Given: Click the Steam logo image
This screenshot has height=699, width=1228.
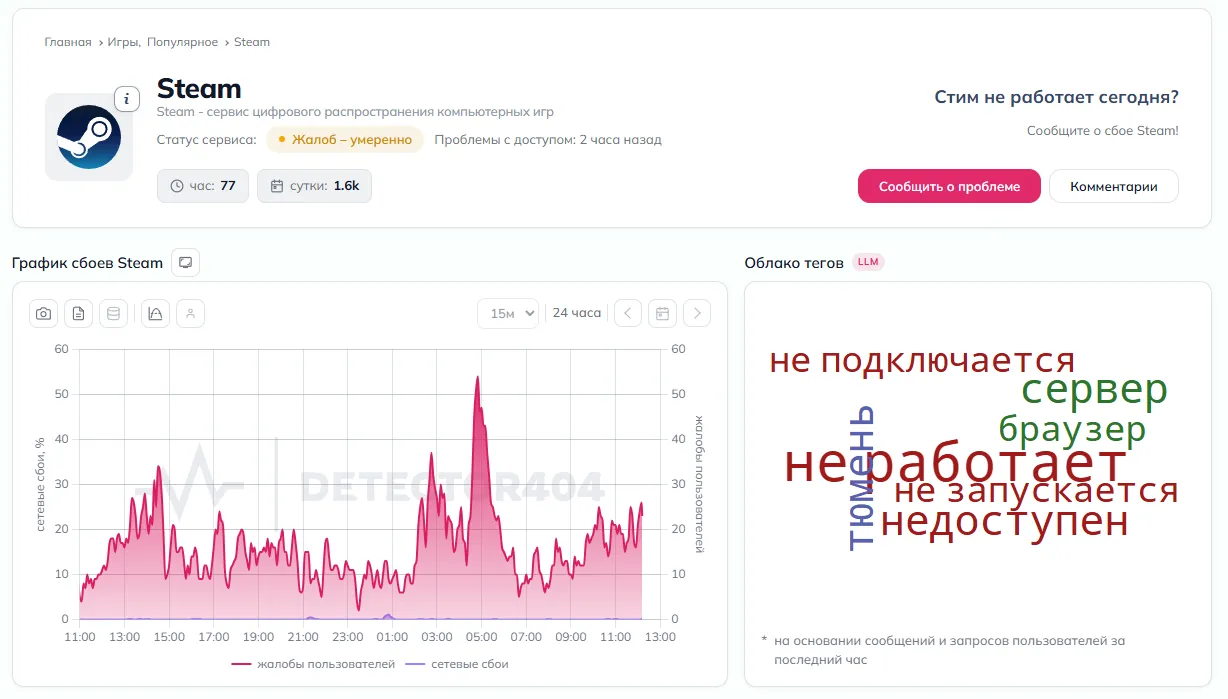Looking at the screenshot, I should coord(89,137).
